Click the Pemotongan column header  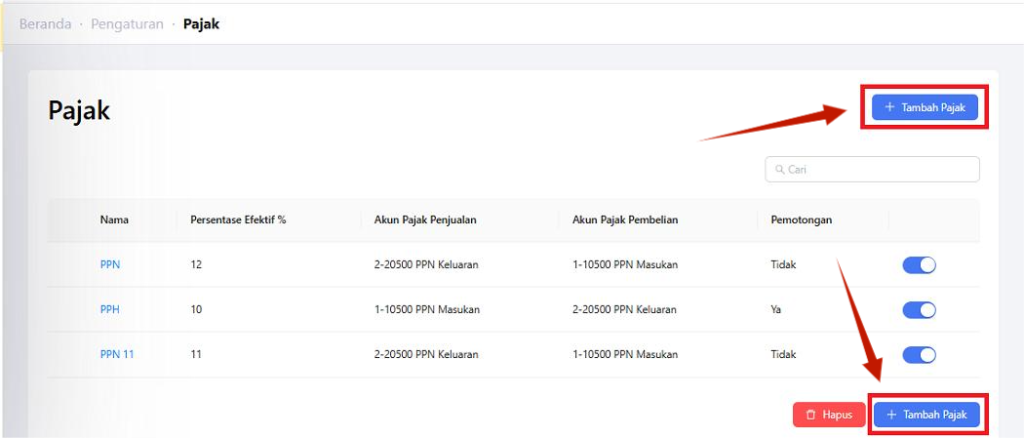pyautogui.click(x=801, y=220)
